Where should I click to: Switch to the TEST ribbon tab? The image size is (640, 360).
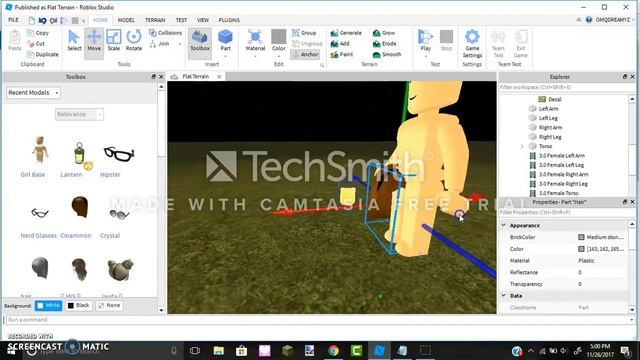pos(181,20)
